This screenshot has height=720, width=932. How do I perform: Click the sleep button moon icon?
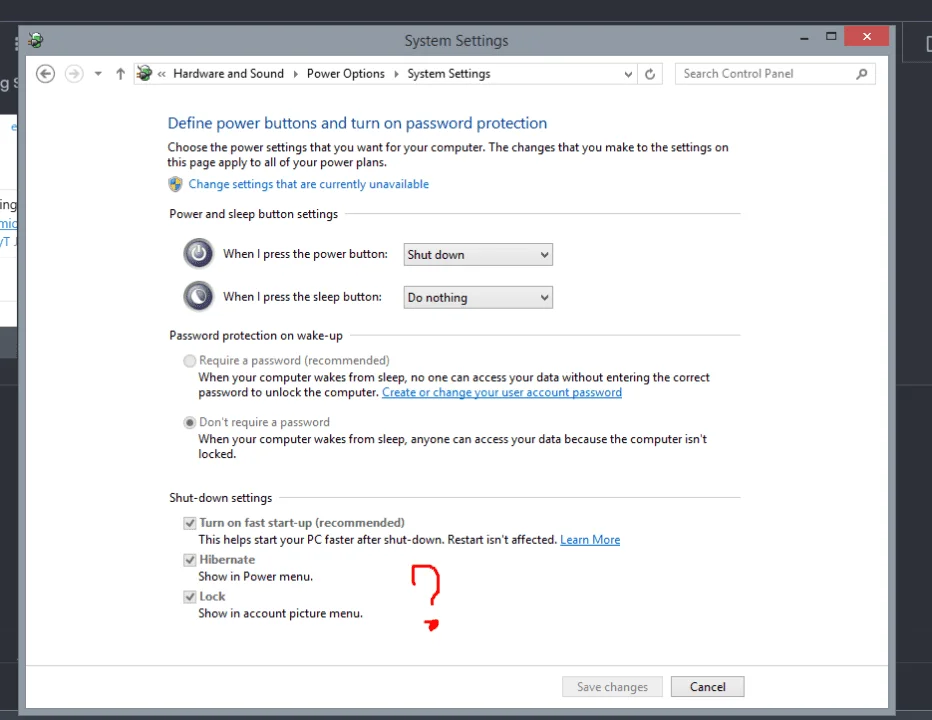pyautogui.click(x=199, y=296)
